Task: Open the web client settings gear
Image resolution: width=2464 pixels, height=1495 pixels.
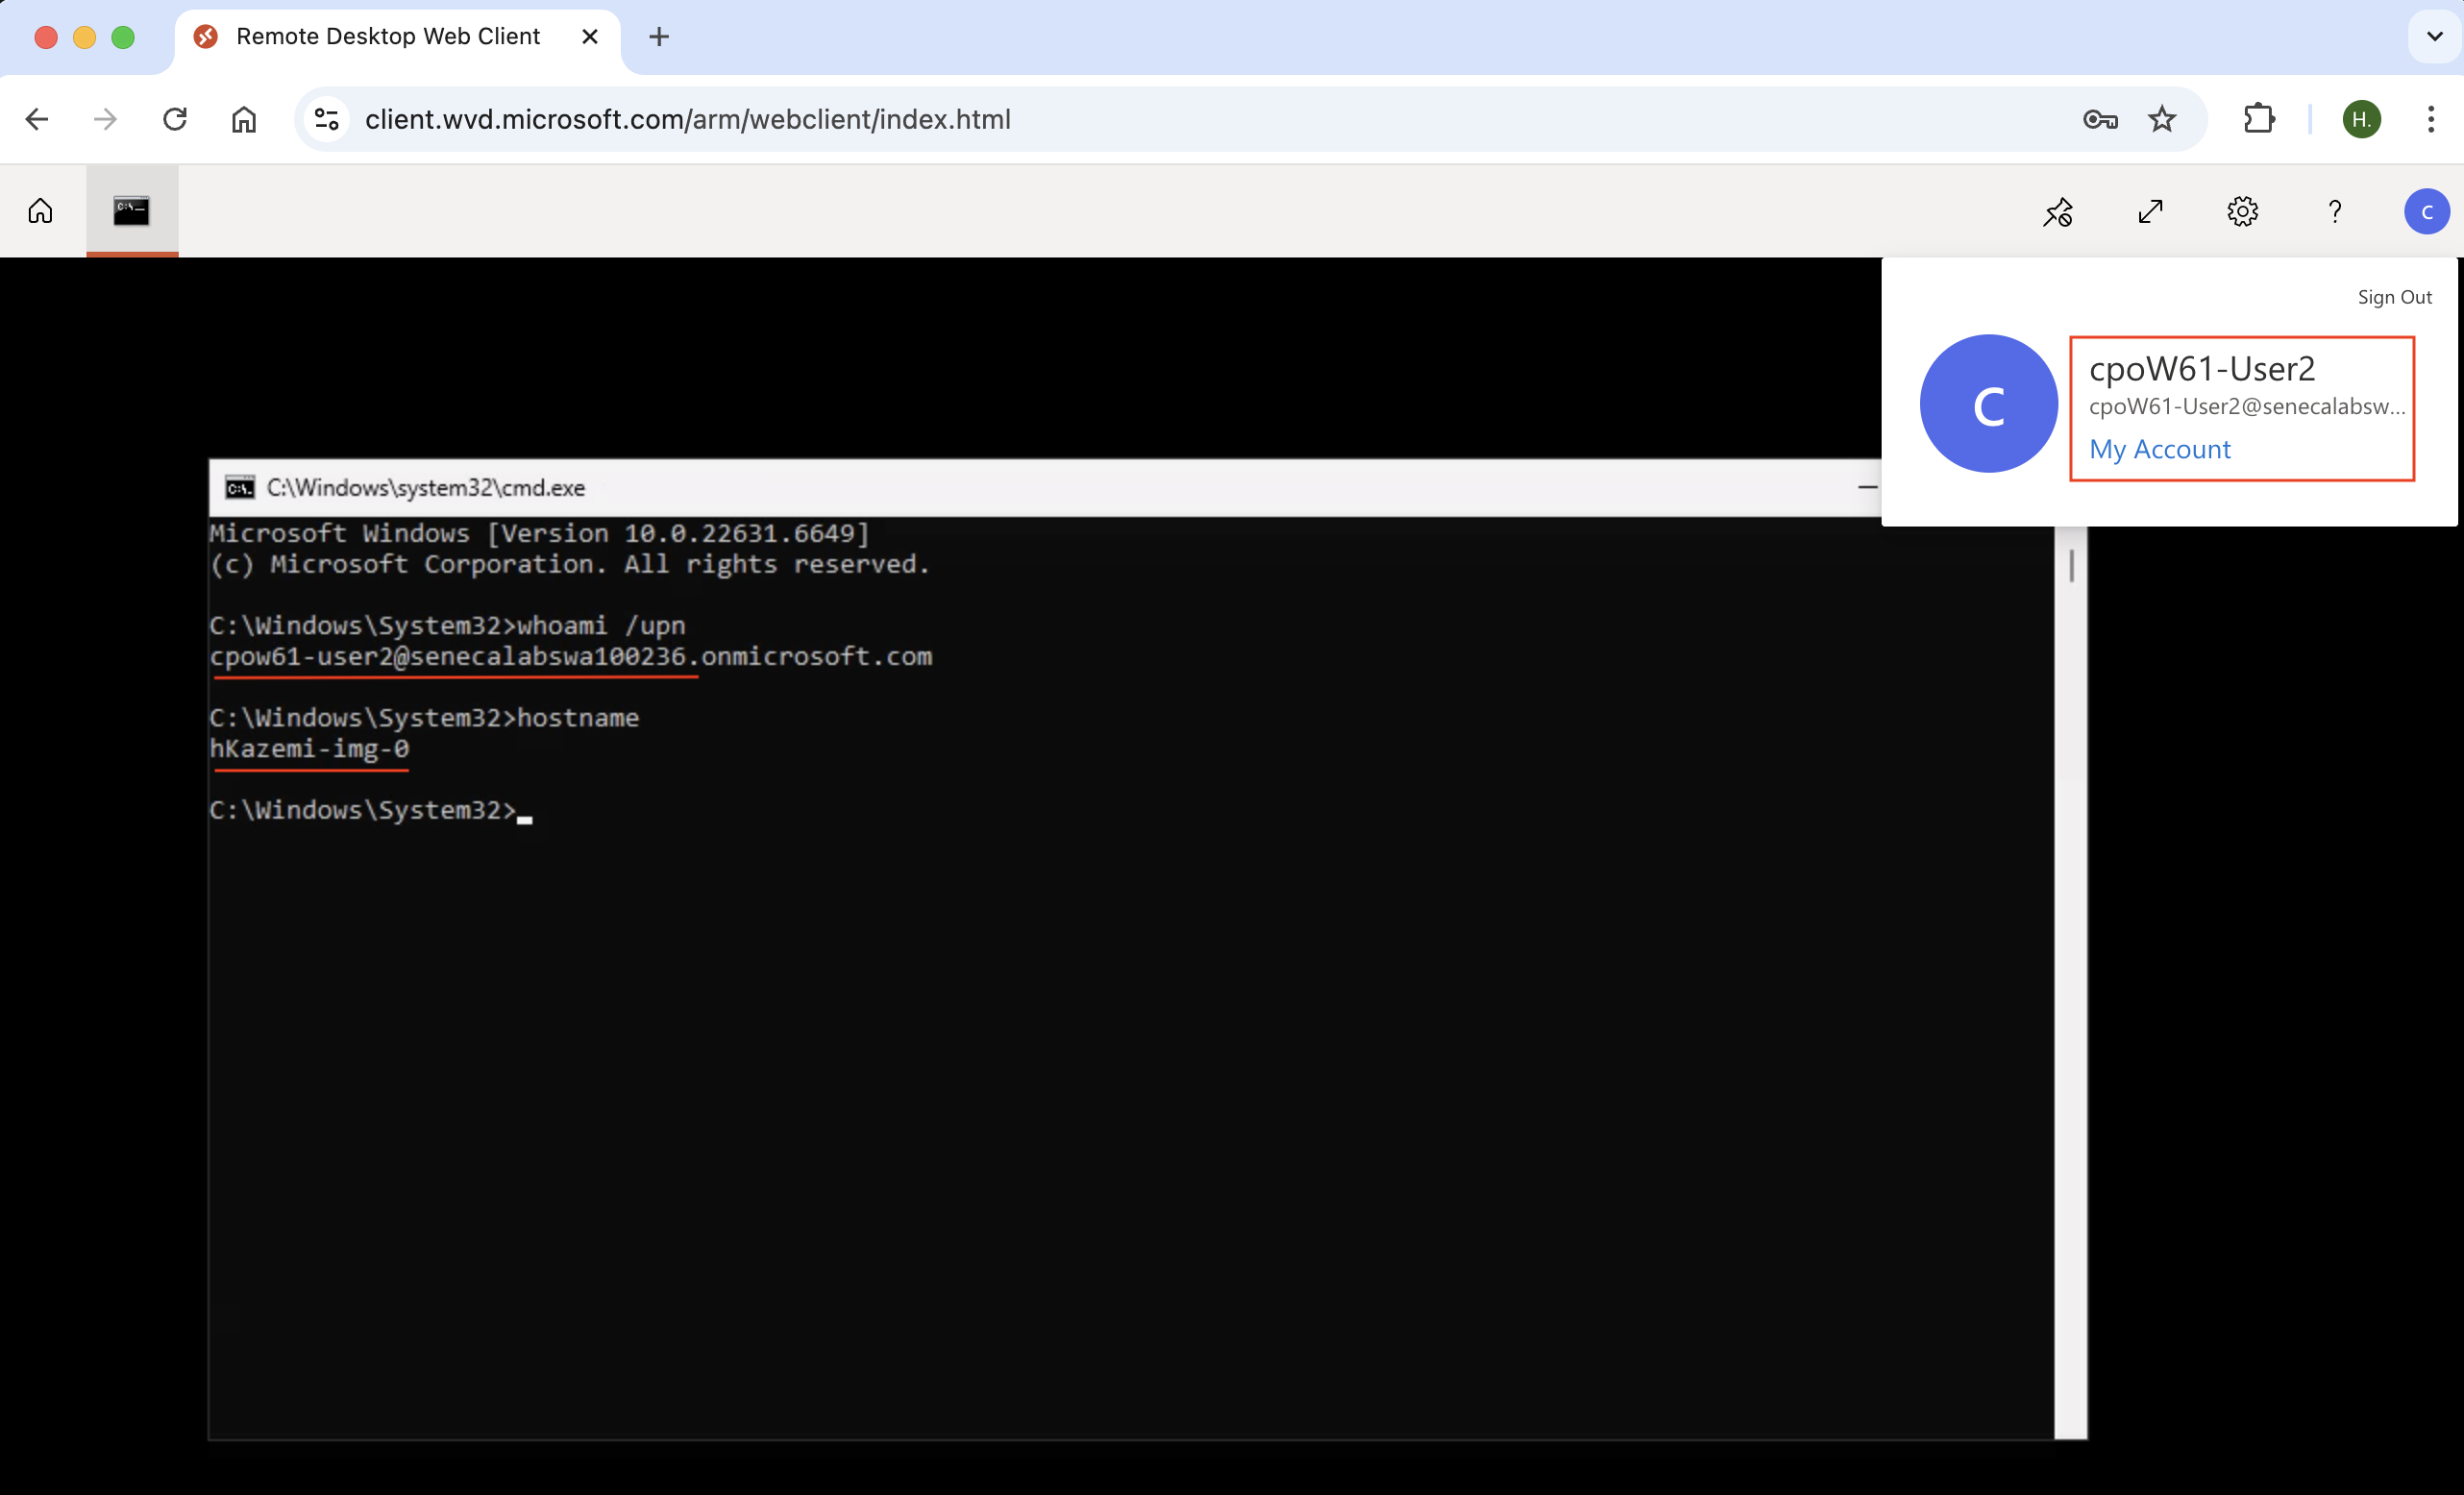Action: tap(2242, 212)
